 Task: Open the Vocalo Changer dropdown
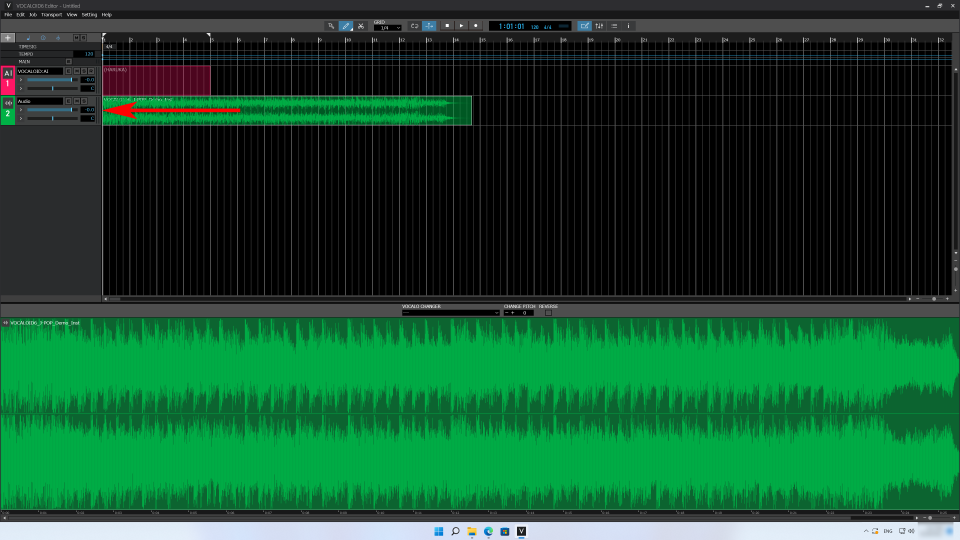click(450, 313)
